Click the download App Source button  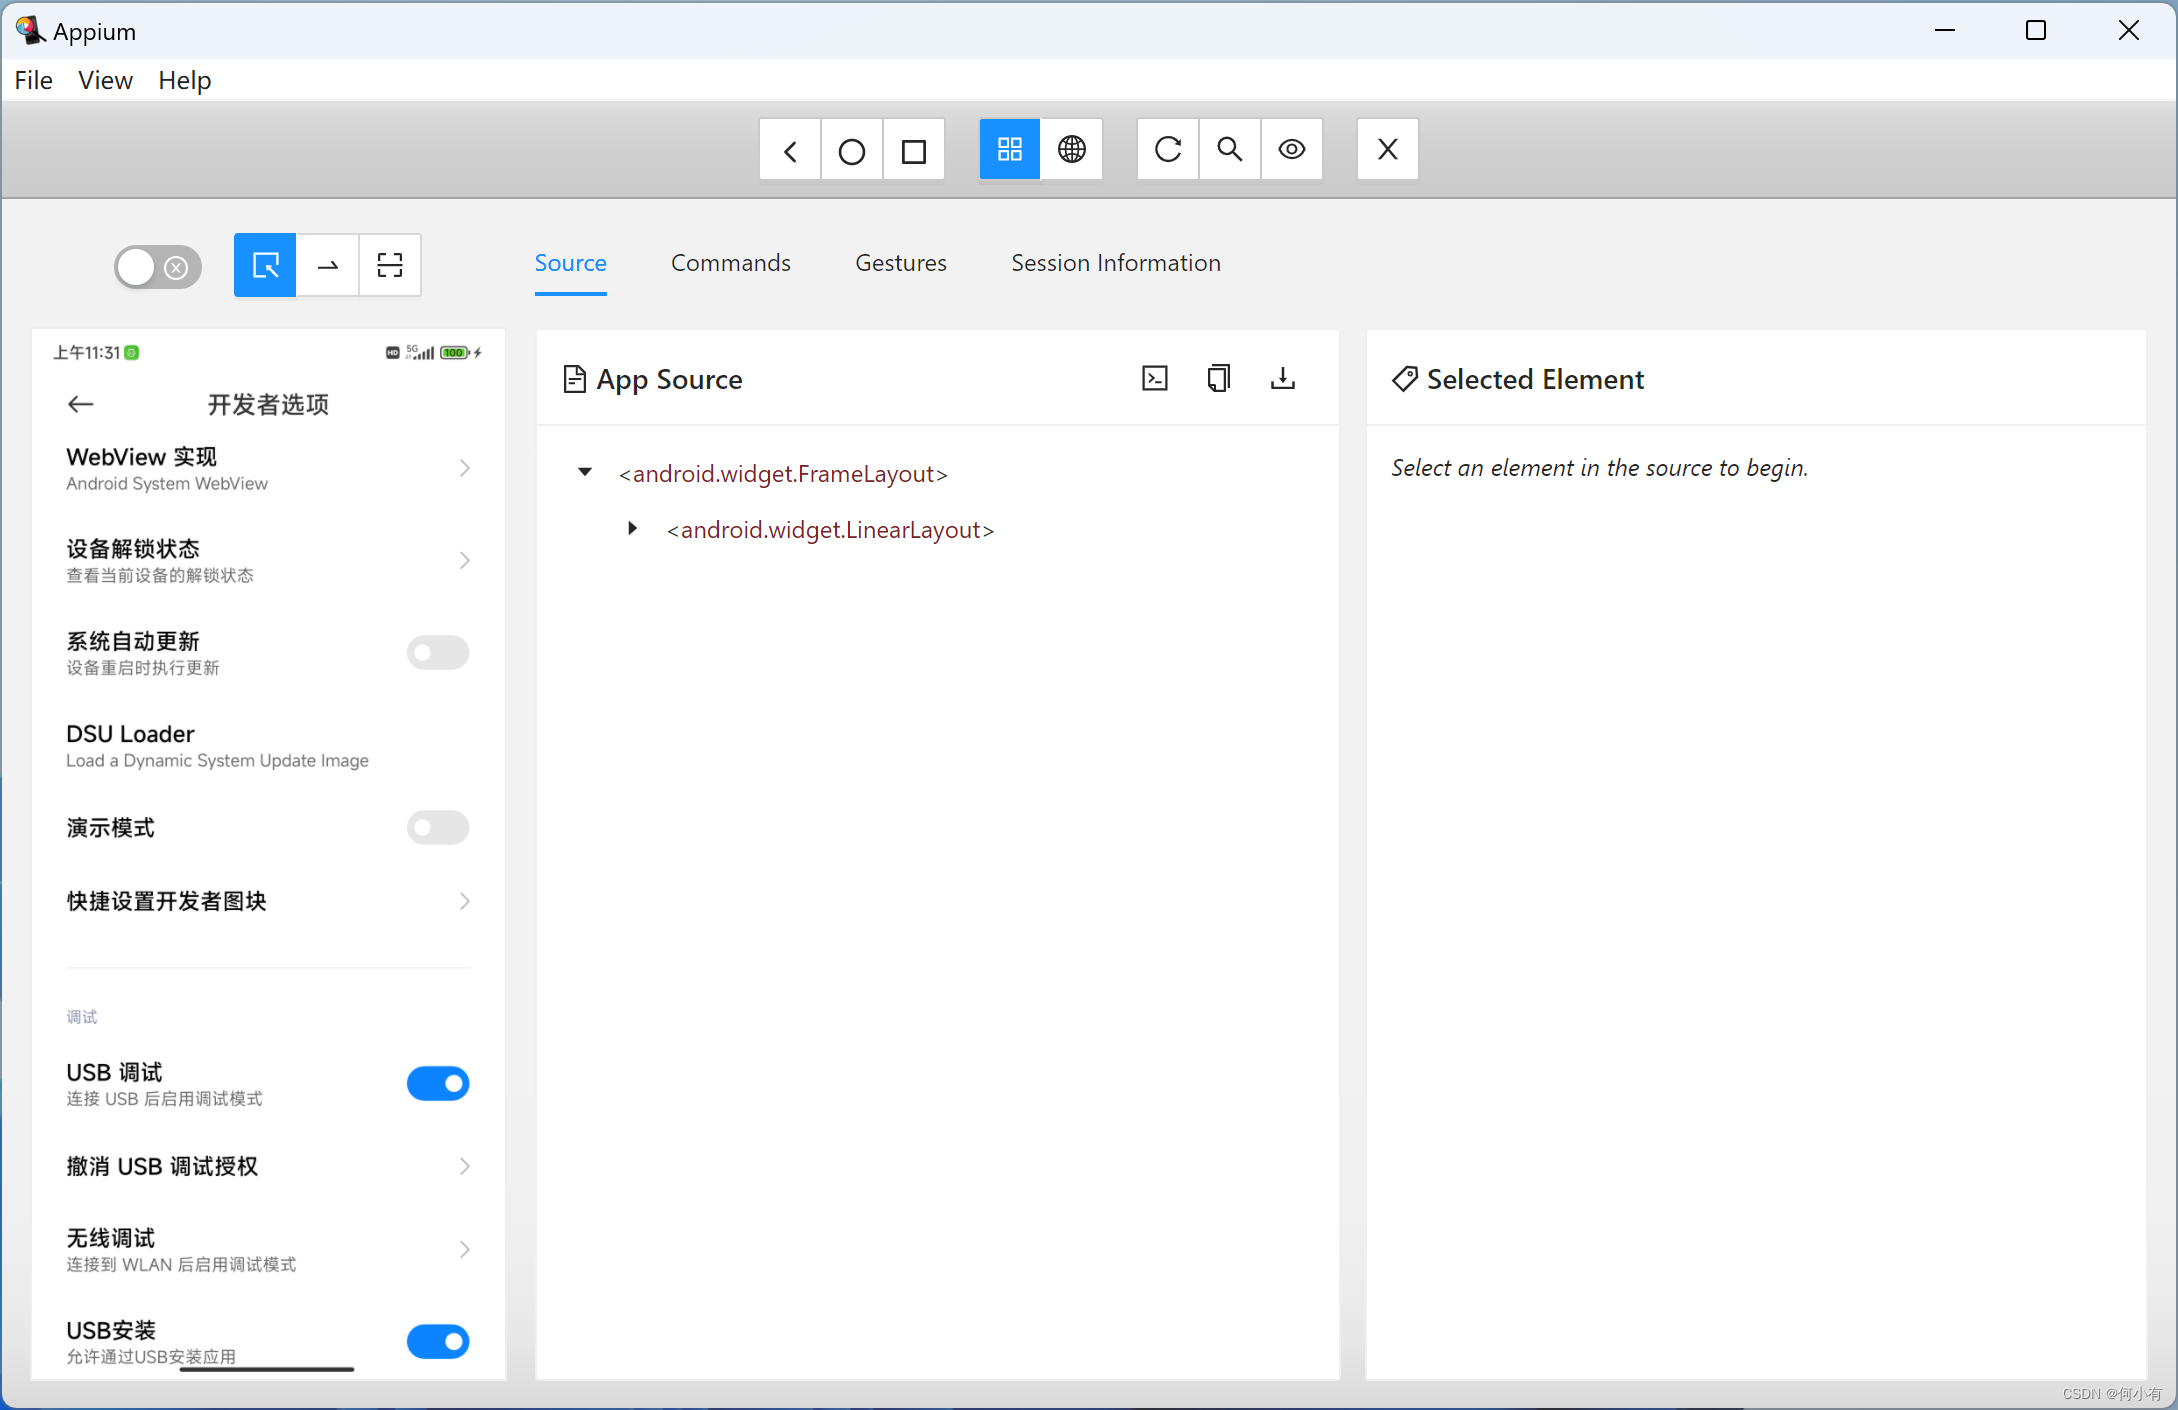(1281, 378)
